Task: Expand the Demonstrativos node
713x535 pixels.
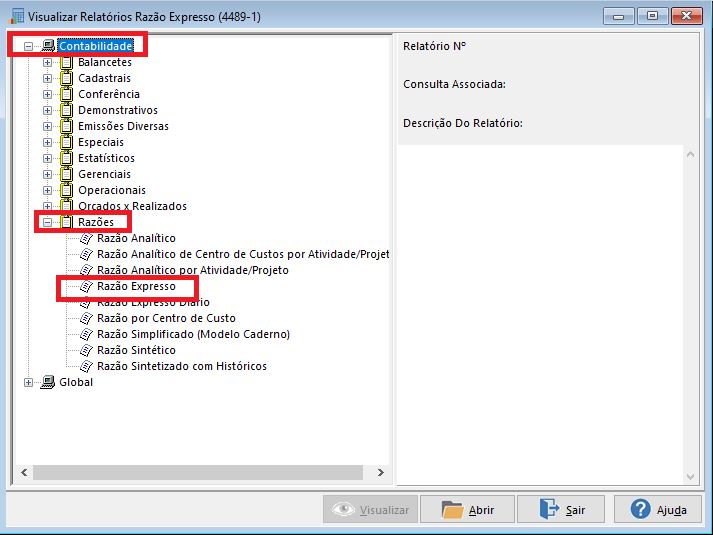Action: [x=47, y=110]
